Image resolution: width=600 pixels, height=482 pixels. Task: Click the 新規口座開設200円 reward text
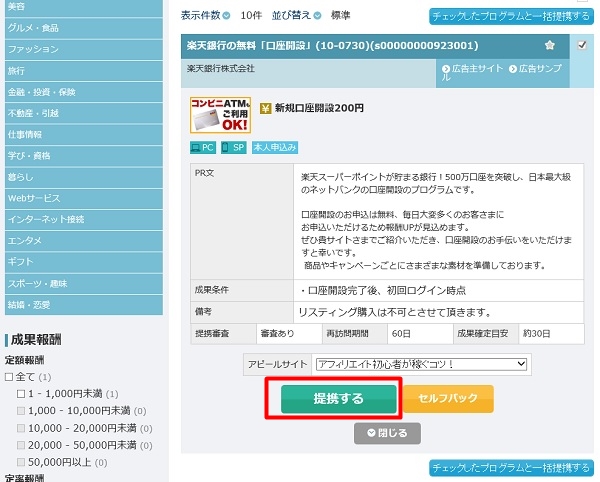point(319,108)
